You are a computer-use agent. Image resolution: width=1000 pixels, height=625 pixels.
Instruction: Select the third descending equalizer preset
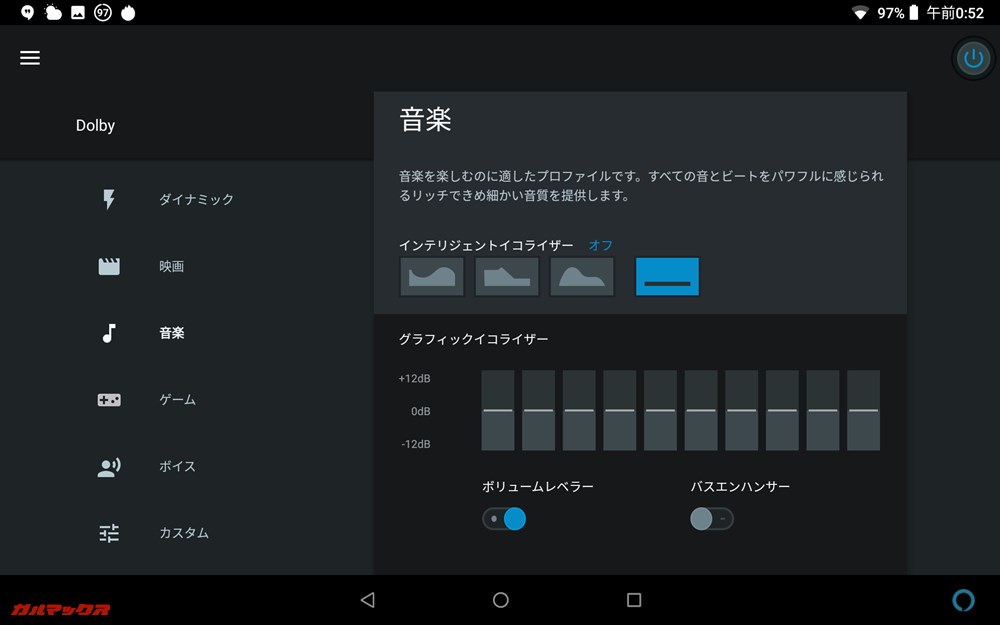tap(581, 276)
